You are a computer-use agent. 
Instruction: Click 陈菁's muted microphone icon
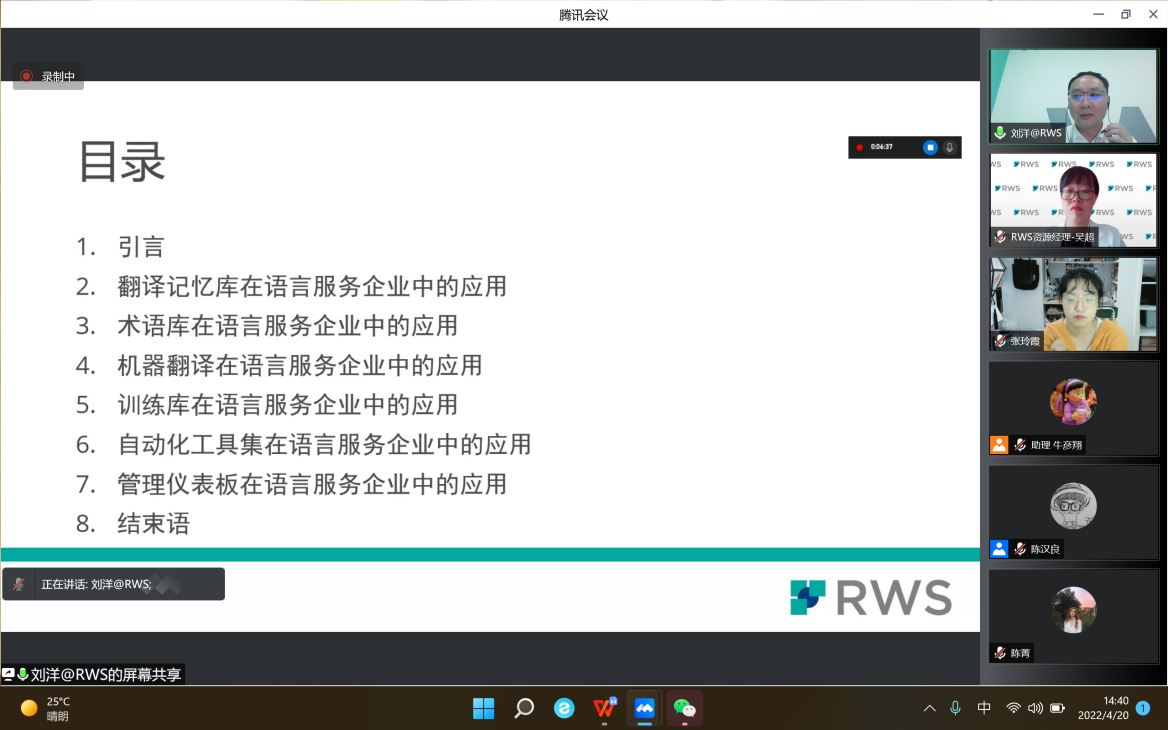click(1000, 653)
